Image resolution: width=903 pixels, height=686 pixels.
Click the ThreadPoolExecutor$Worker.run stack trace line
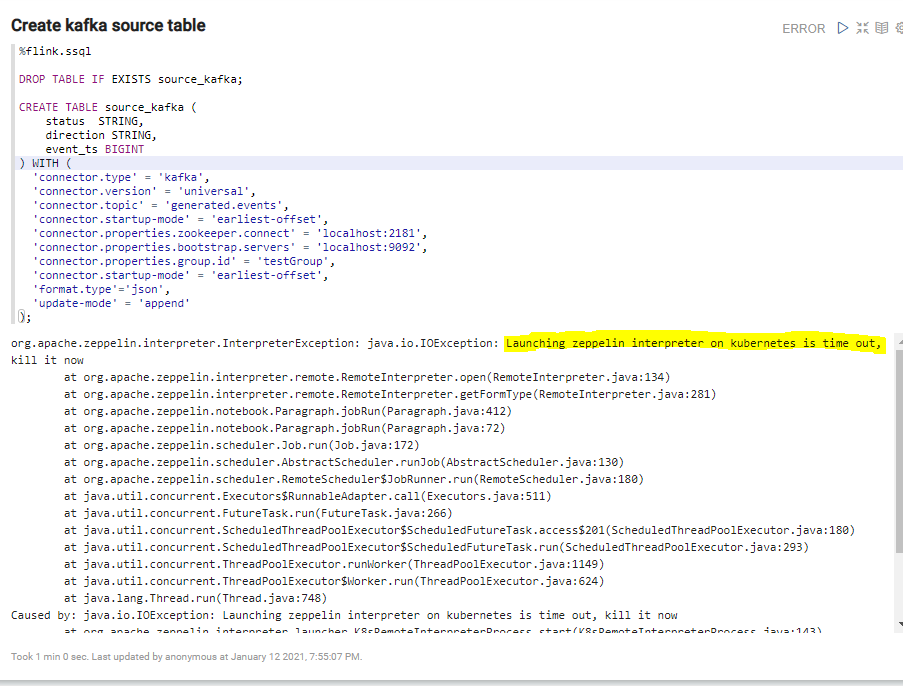tap(335, 581)
